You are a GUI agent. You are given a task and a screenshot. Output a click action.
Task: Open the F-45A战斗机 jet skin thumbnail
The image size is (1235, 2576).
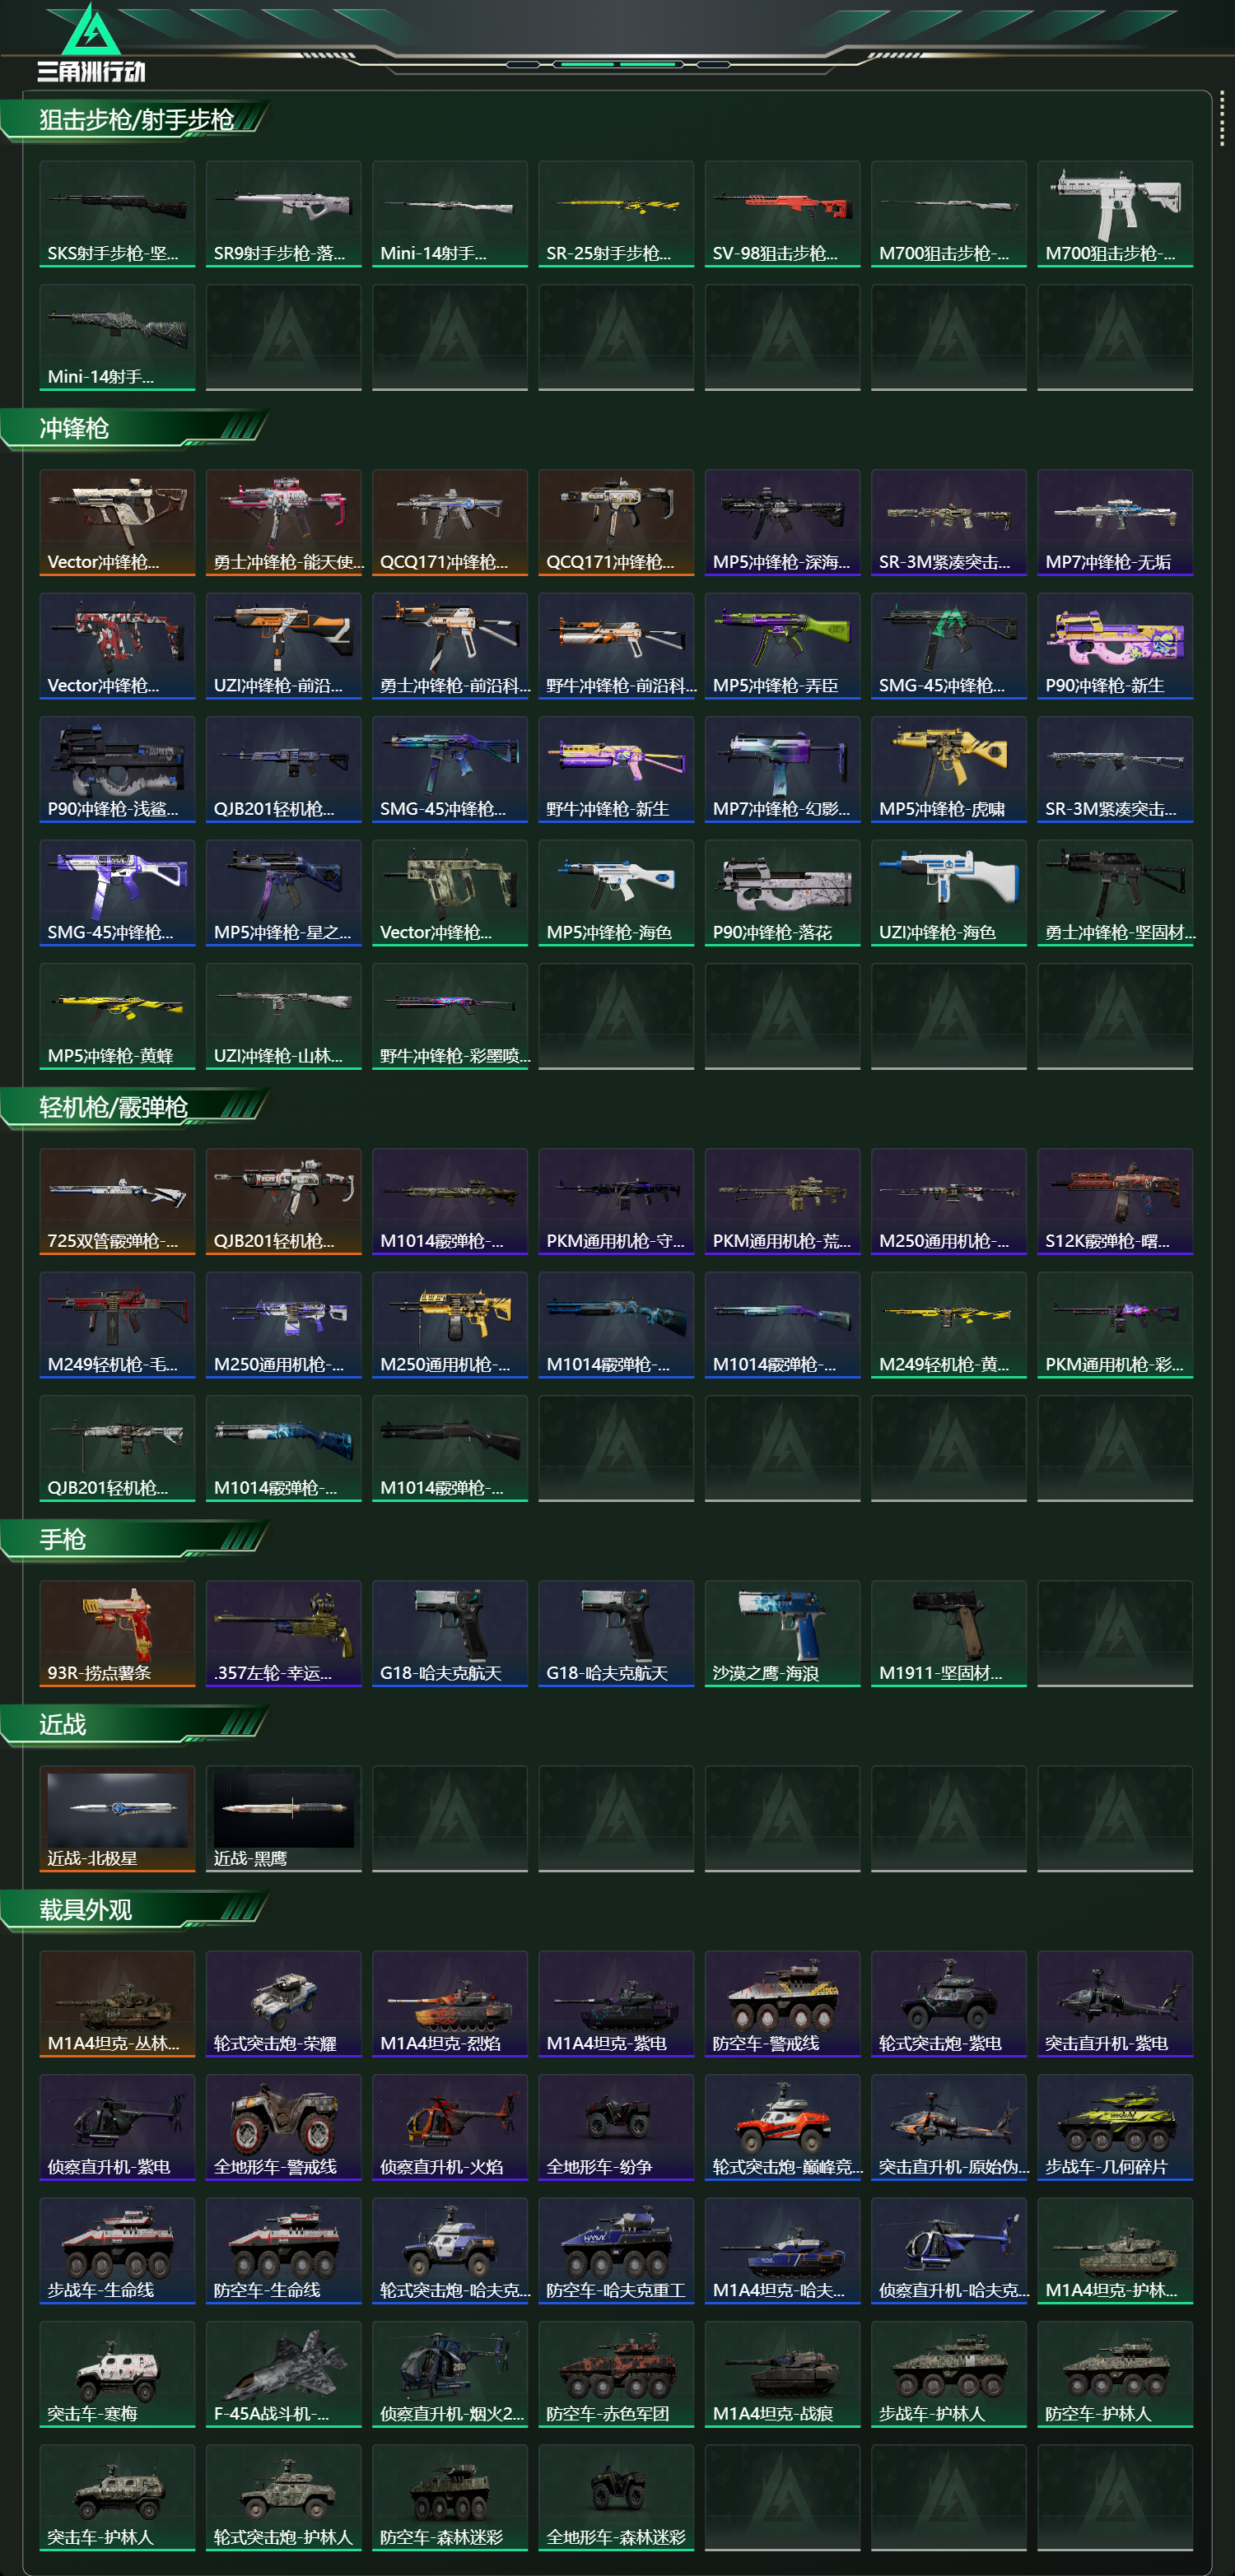(x=283, y=2374)
